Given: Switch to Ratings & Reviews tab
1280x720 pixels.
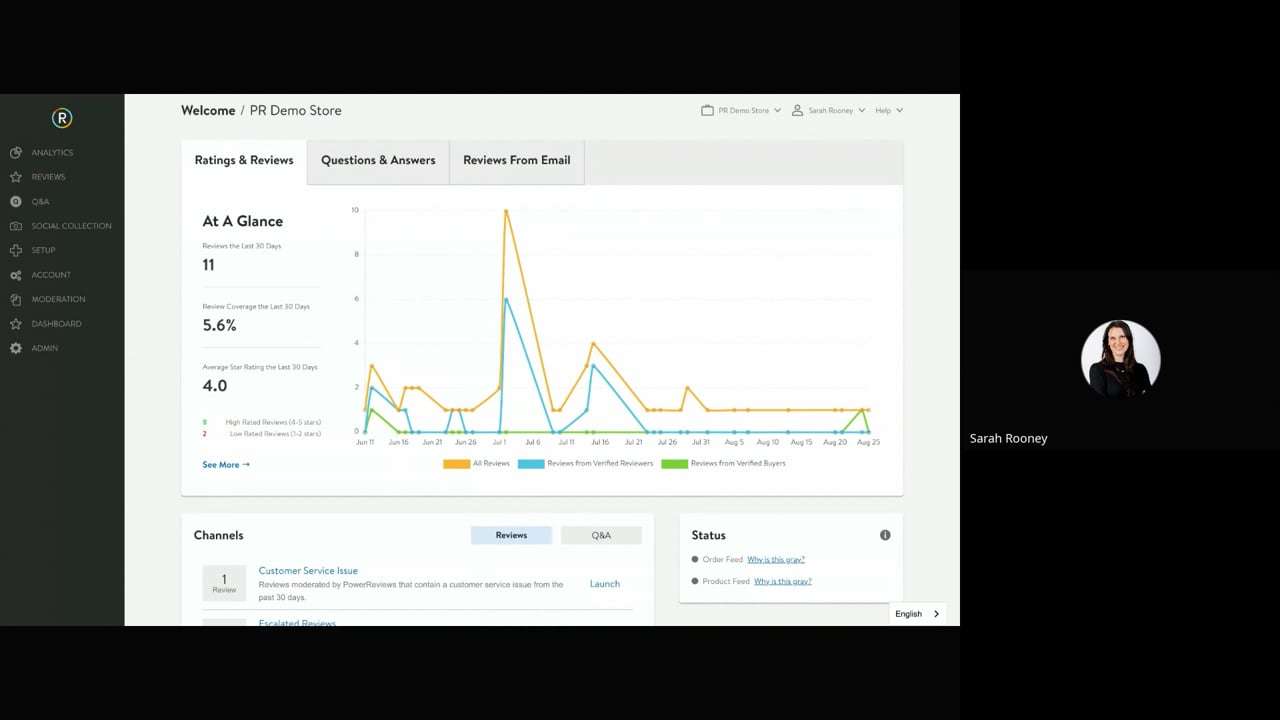Looking at the screenshot, I should [244, 160].
